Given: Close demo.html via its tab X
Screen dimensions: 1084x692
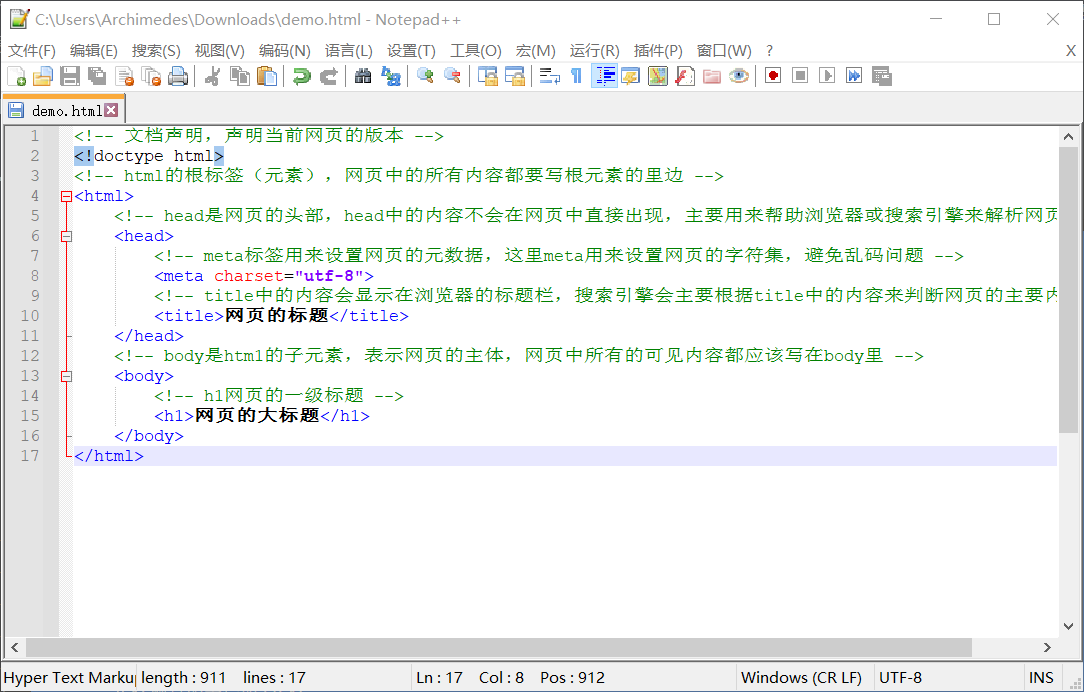Looking at the screenshot, I should [x=109, y=110].
